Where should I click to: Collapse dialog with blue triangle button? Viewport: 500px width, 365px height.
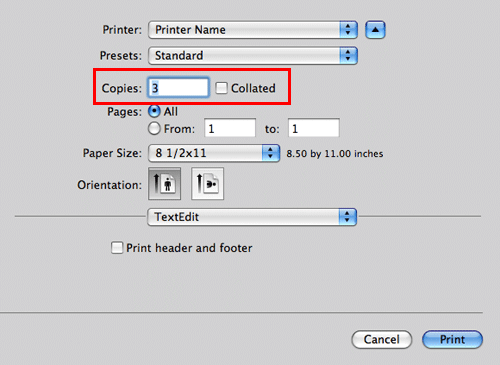(x=375, y=30)
